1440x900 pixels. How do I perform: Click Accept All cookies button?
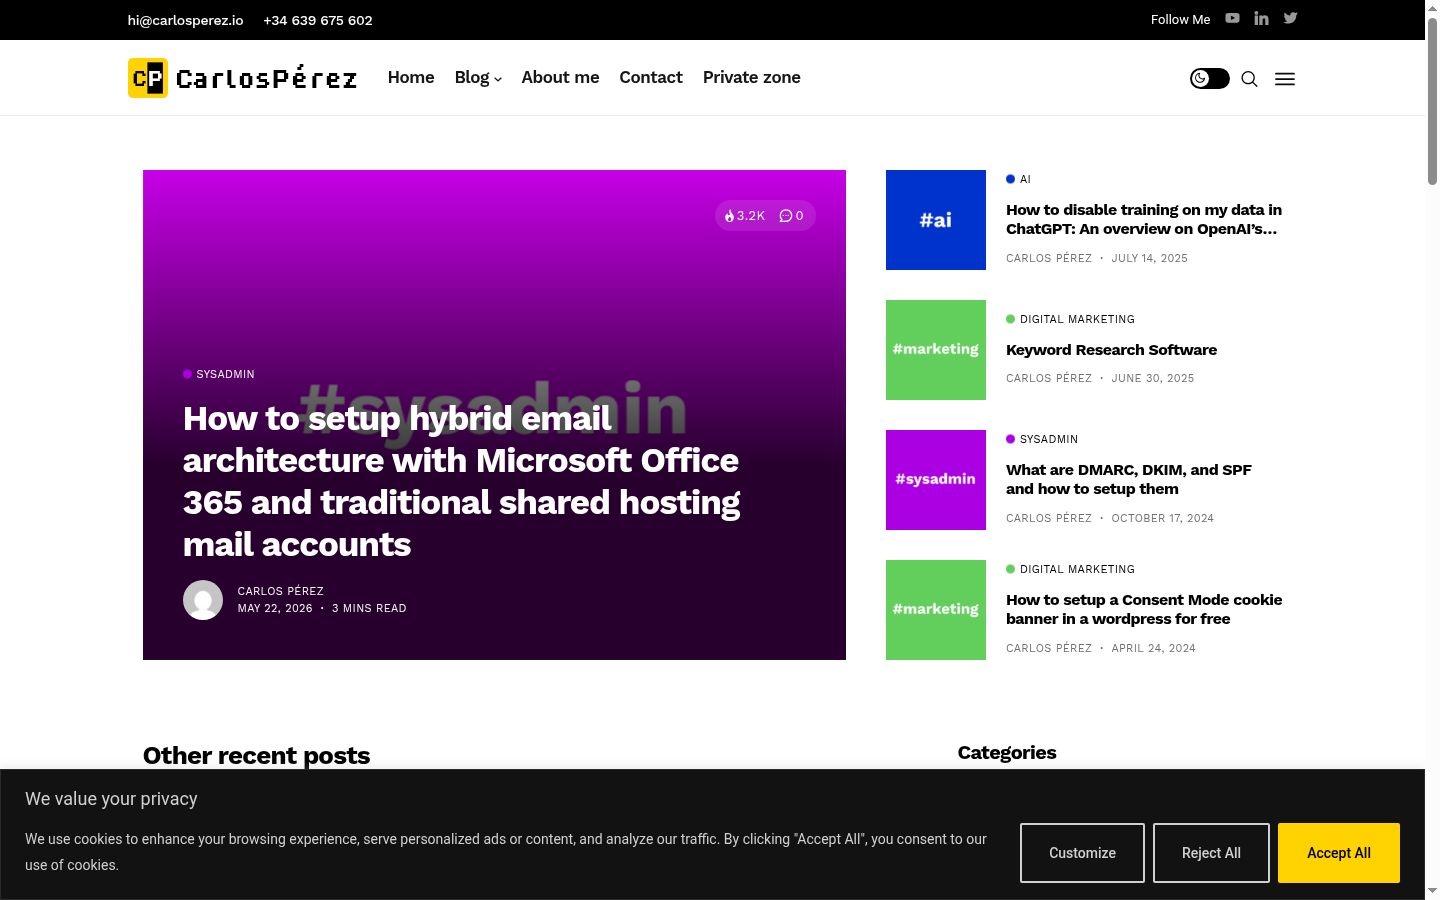(1339, 853)
